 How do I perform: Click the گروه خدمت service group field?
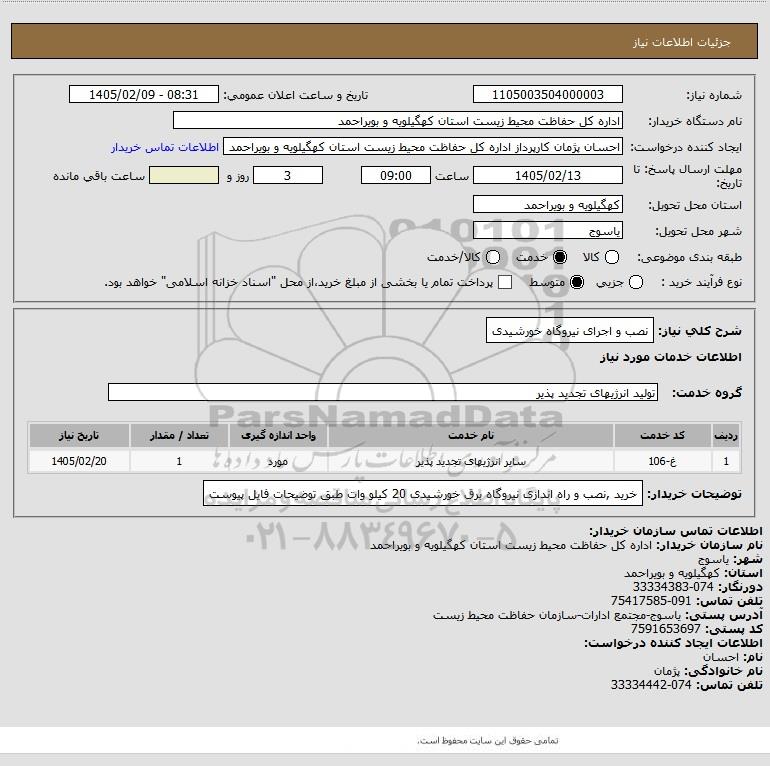coord(383,392)
